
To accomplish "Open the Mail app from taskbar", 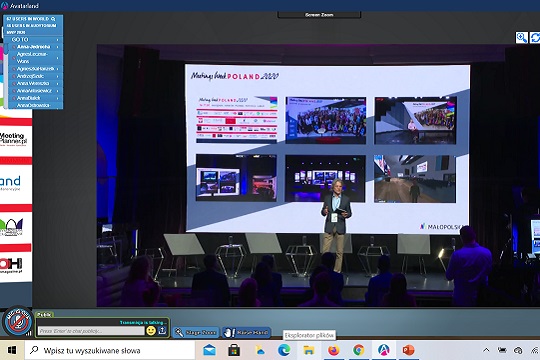I will [x=209, y=350].
